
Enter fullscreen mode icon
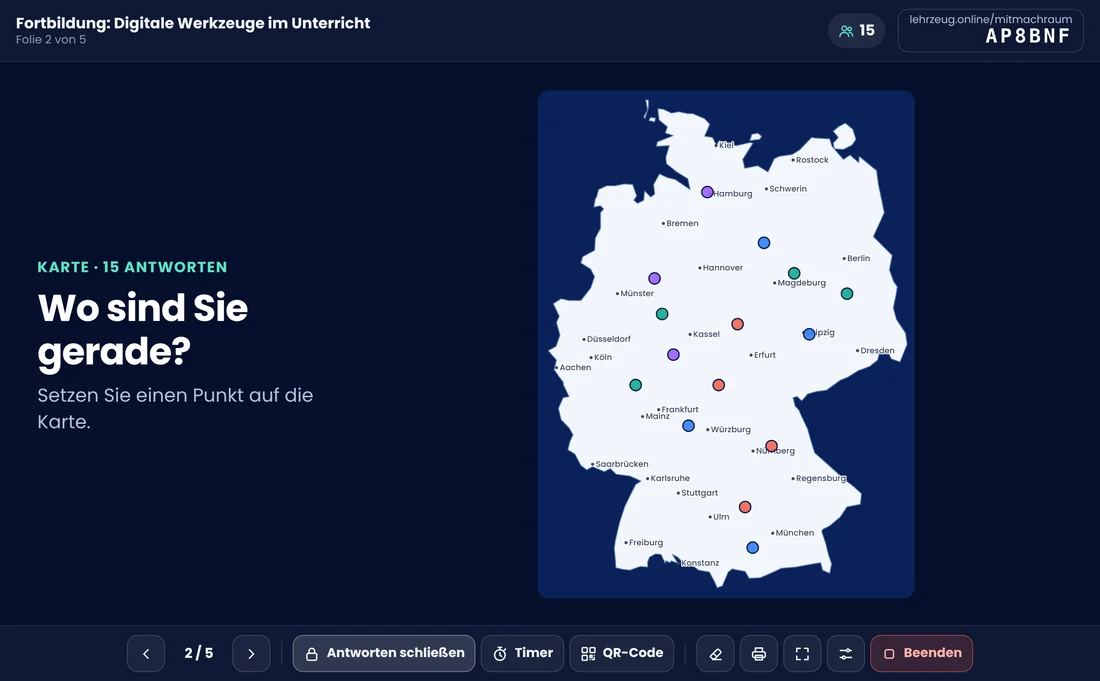click(x=803, y=654)
